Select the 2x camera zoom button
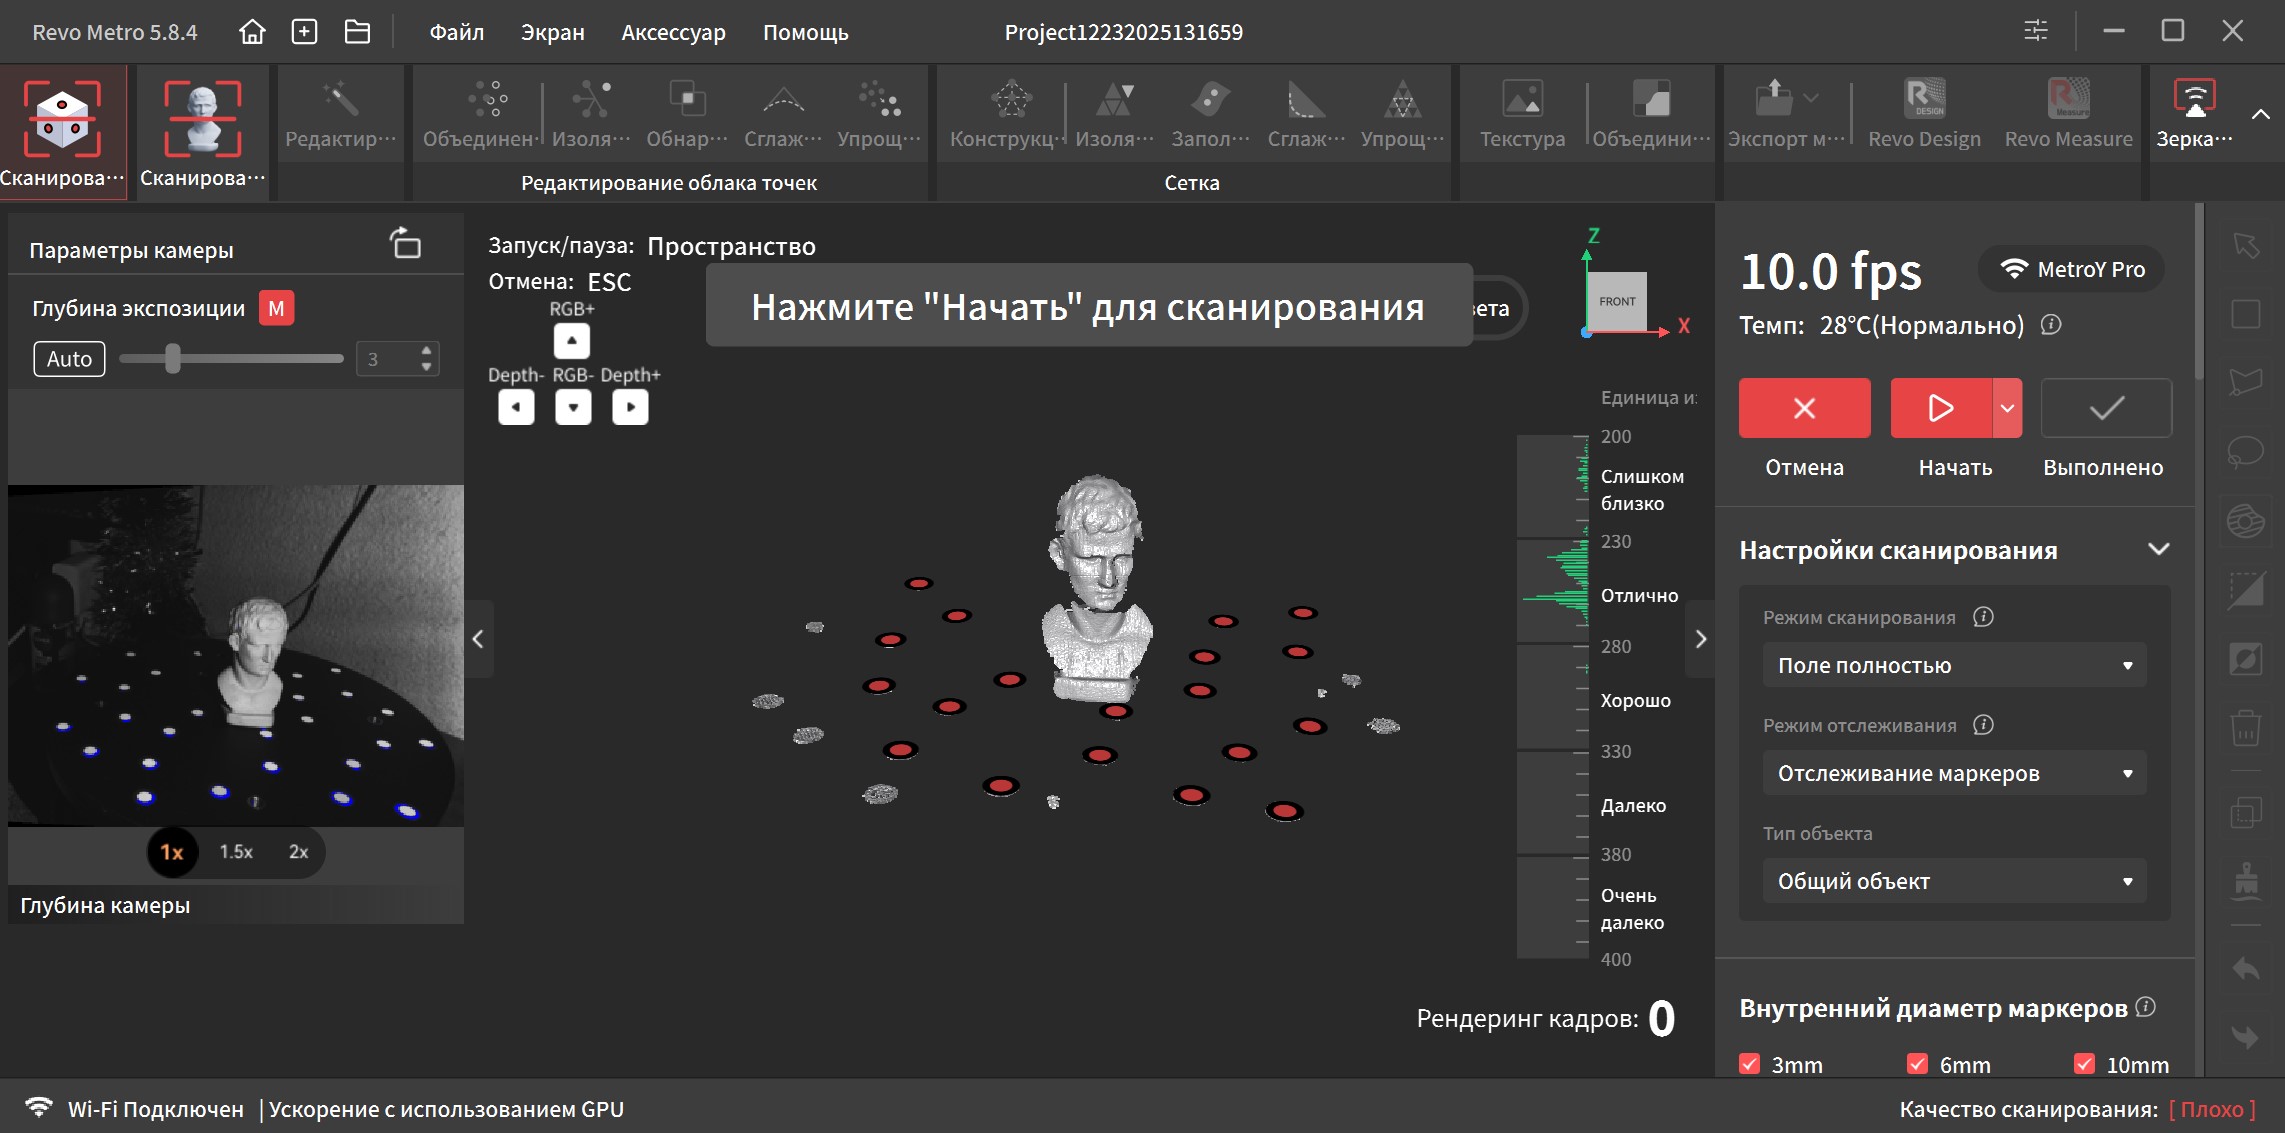Image resolution: width=2285 pixels, height=1133 pixels. click(x=298, y=852)
